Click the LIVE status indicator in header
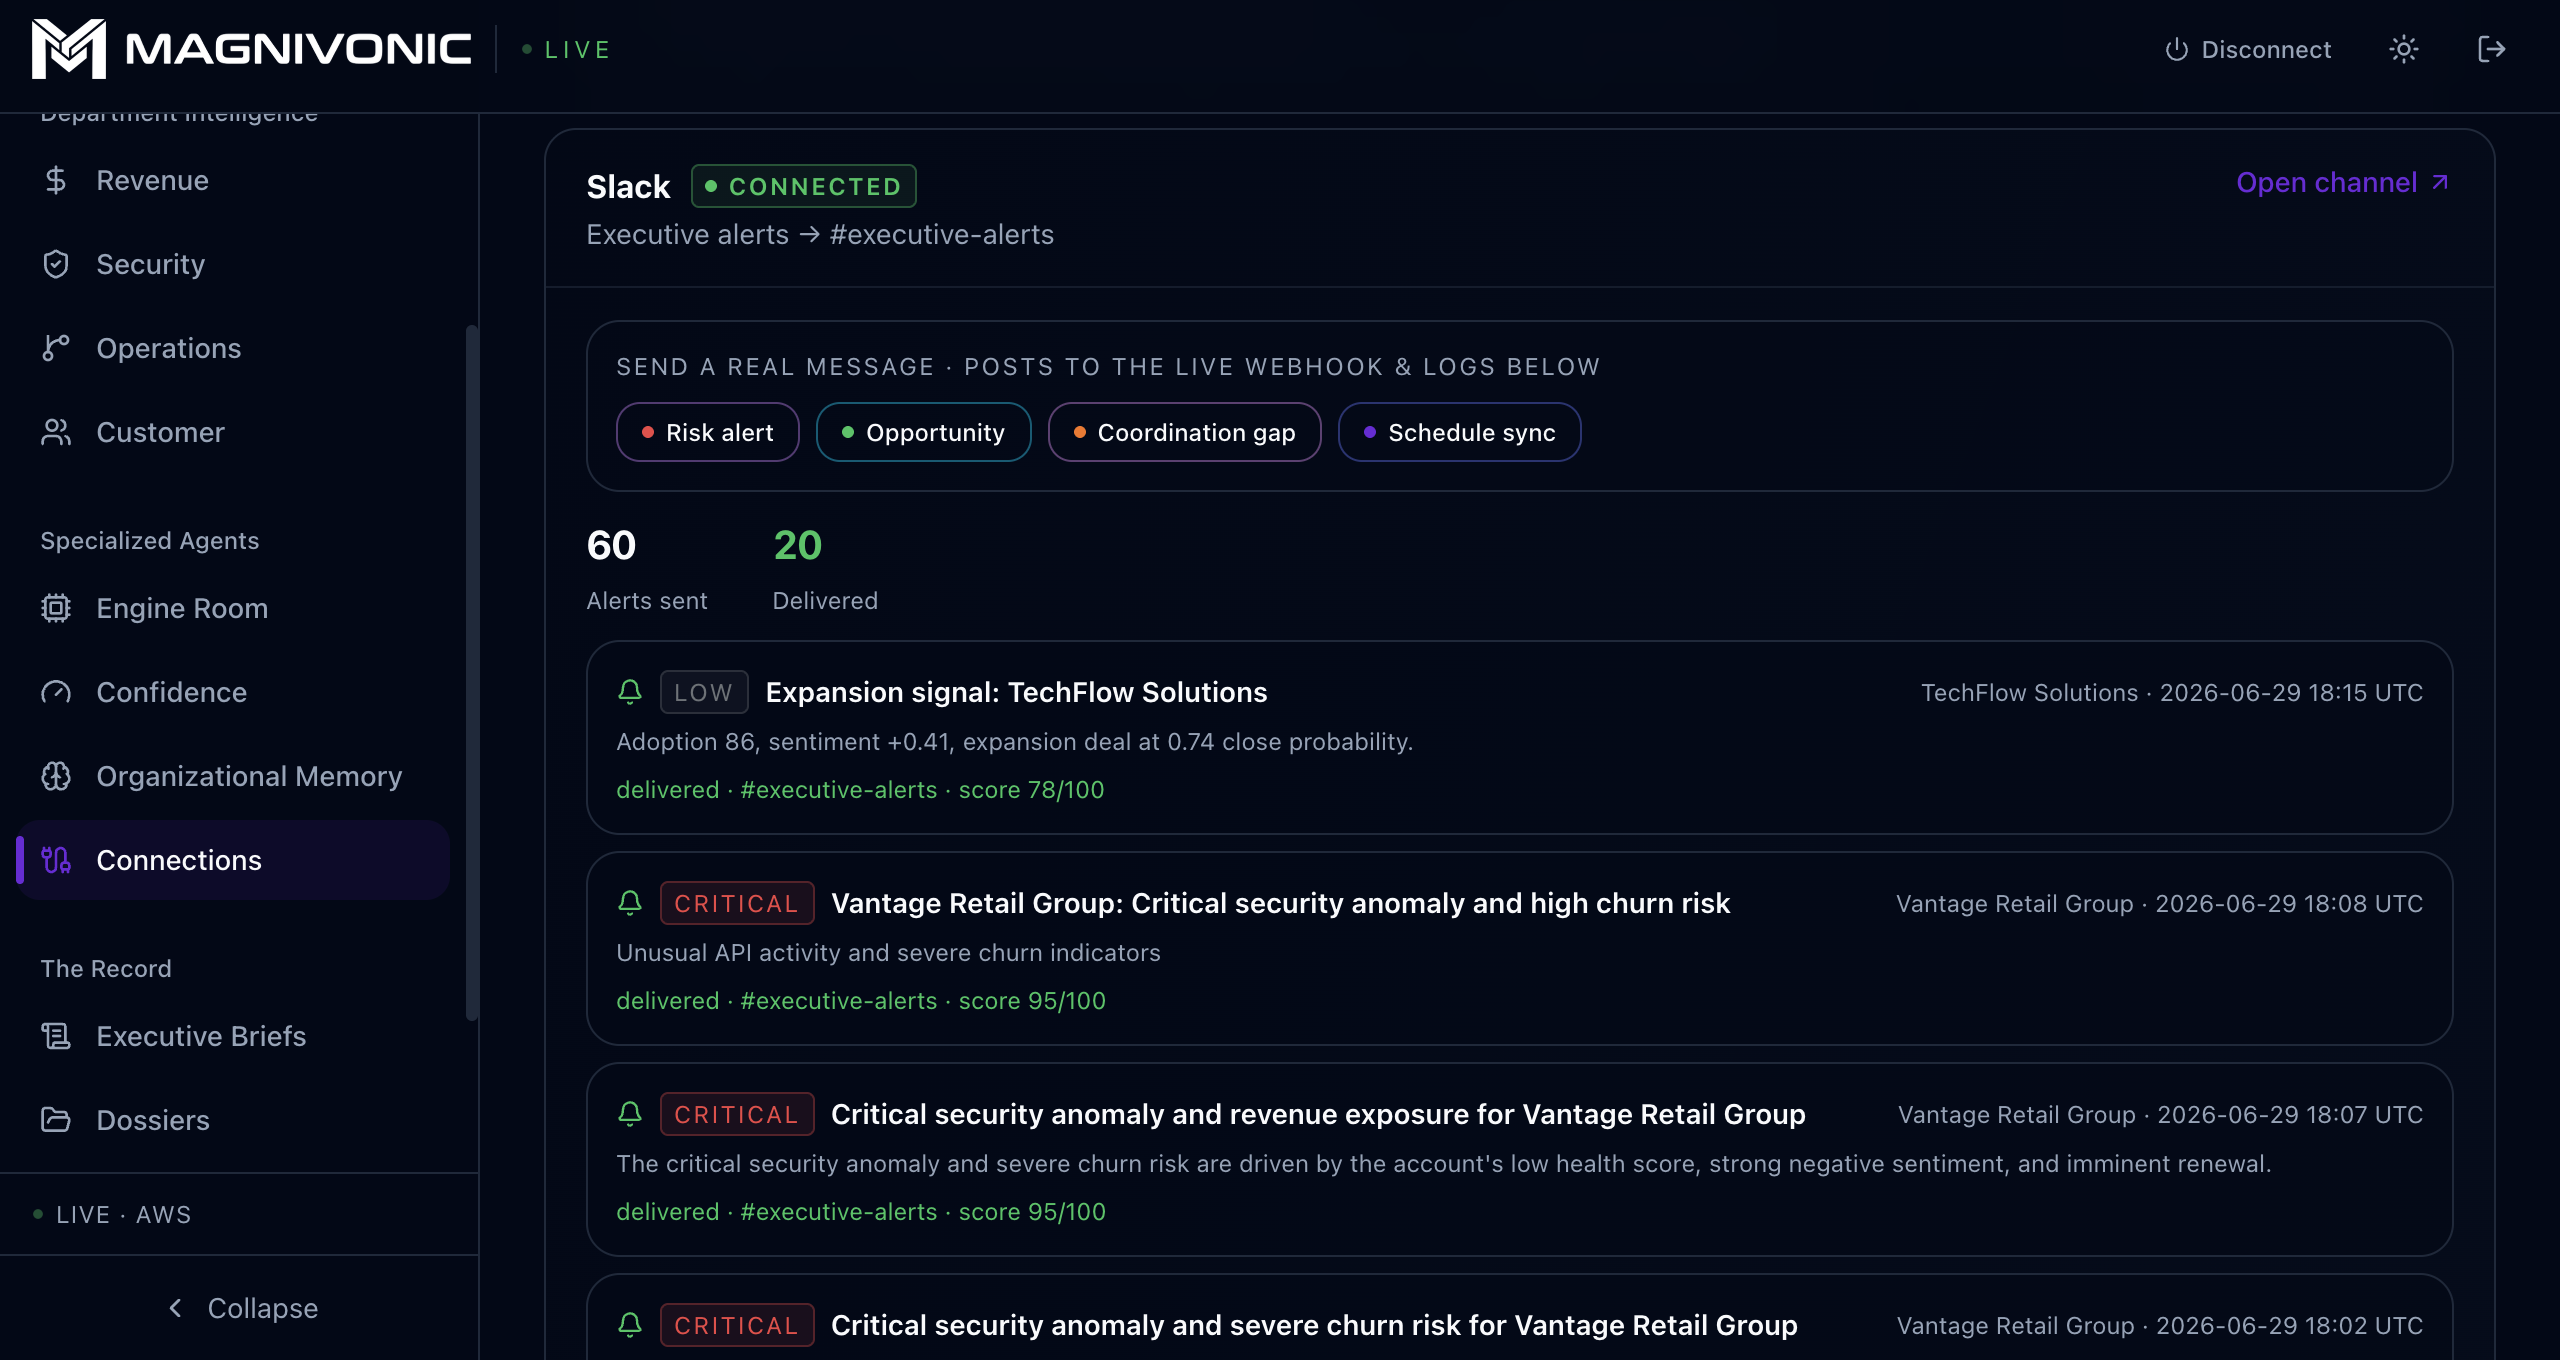Viewport: 2560px width, 1360px height. coord(566,49)
